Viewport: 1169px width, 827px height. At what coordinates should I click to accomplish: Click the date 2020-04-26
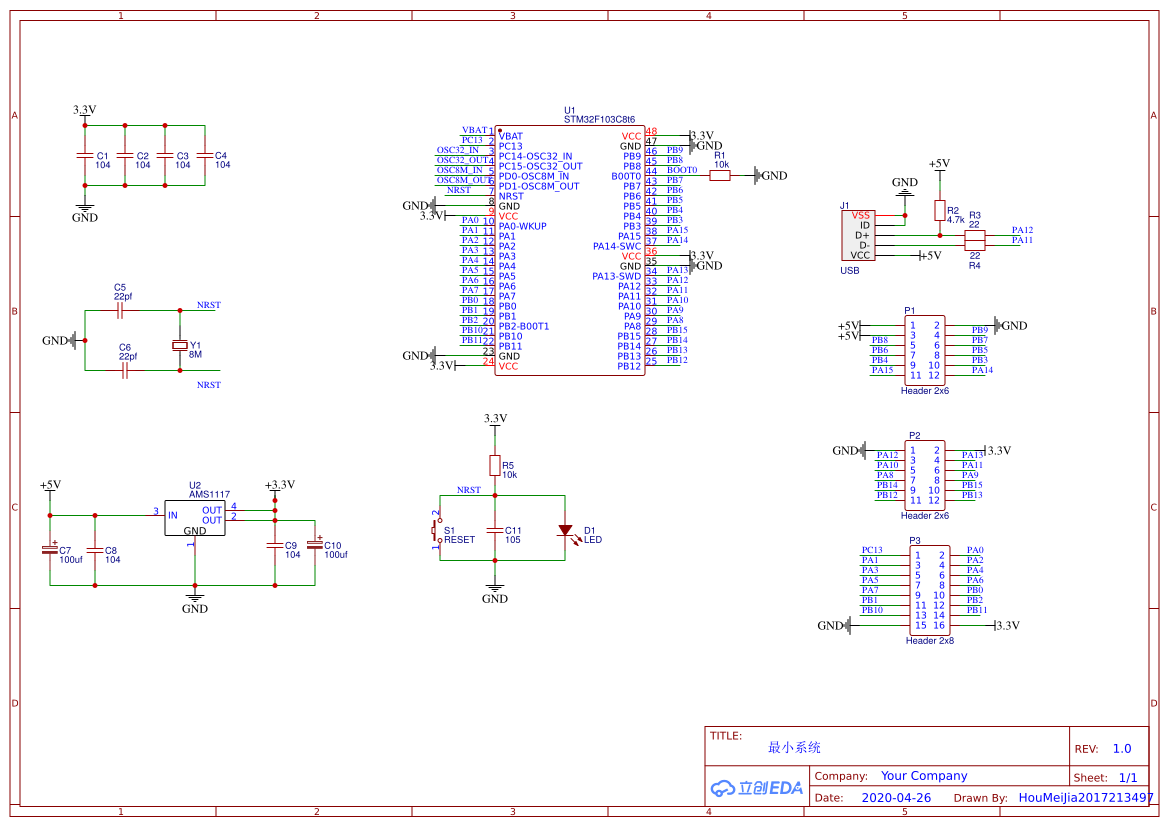pyautogui.click(x=896, y=798)
